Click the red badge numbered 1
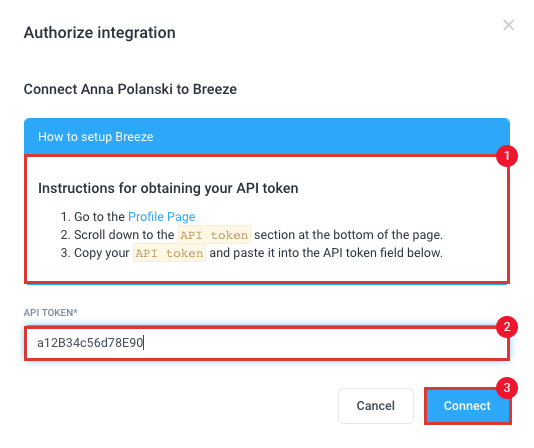The height and width of the screenshot is (448, 534). coord(507,156)
